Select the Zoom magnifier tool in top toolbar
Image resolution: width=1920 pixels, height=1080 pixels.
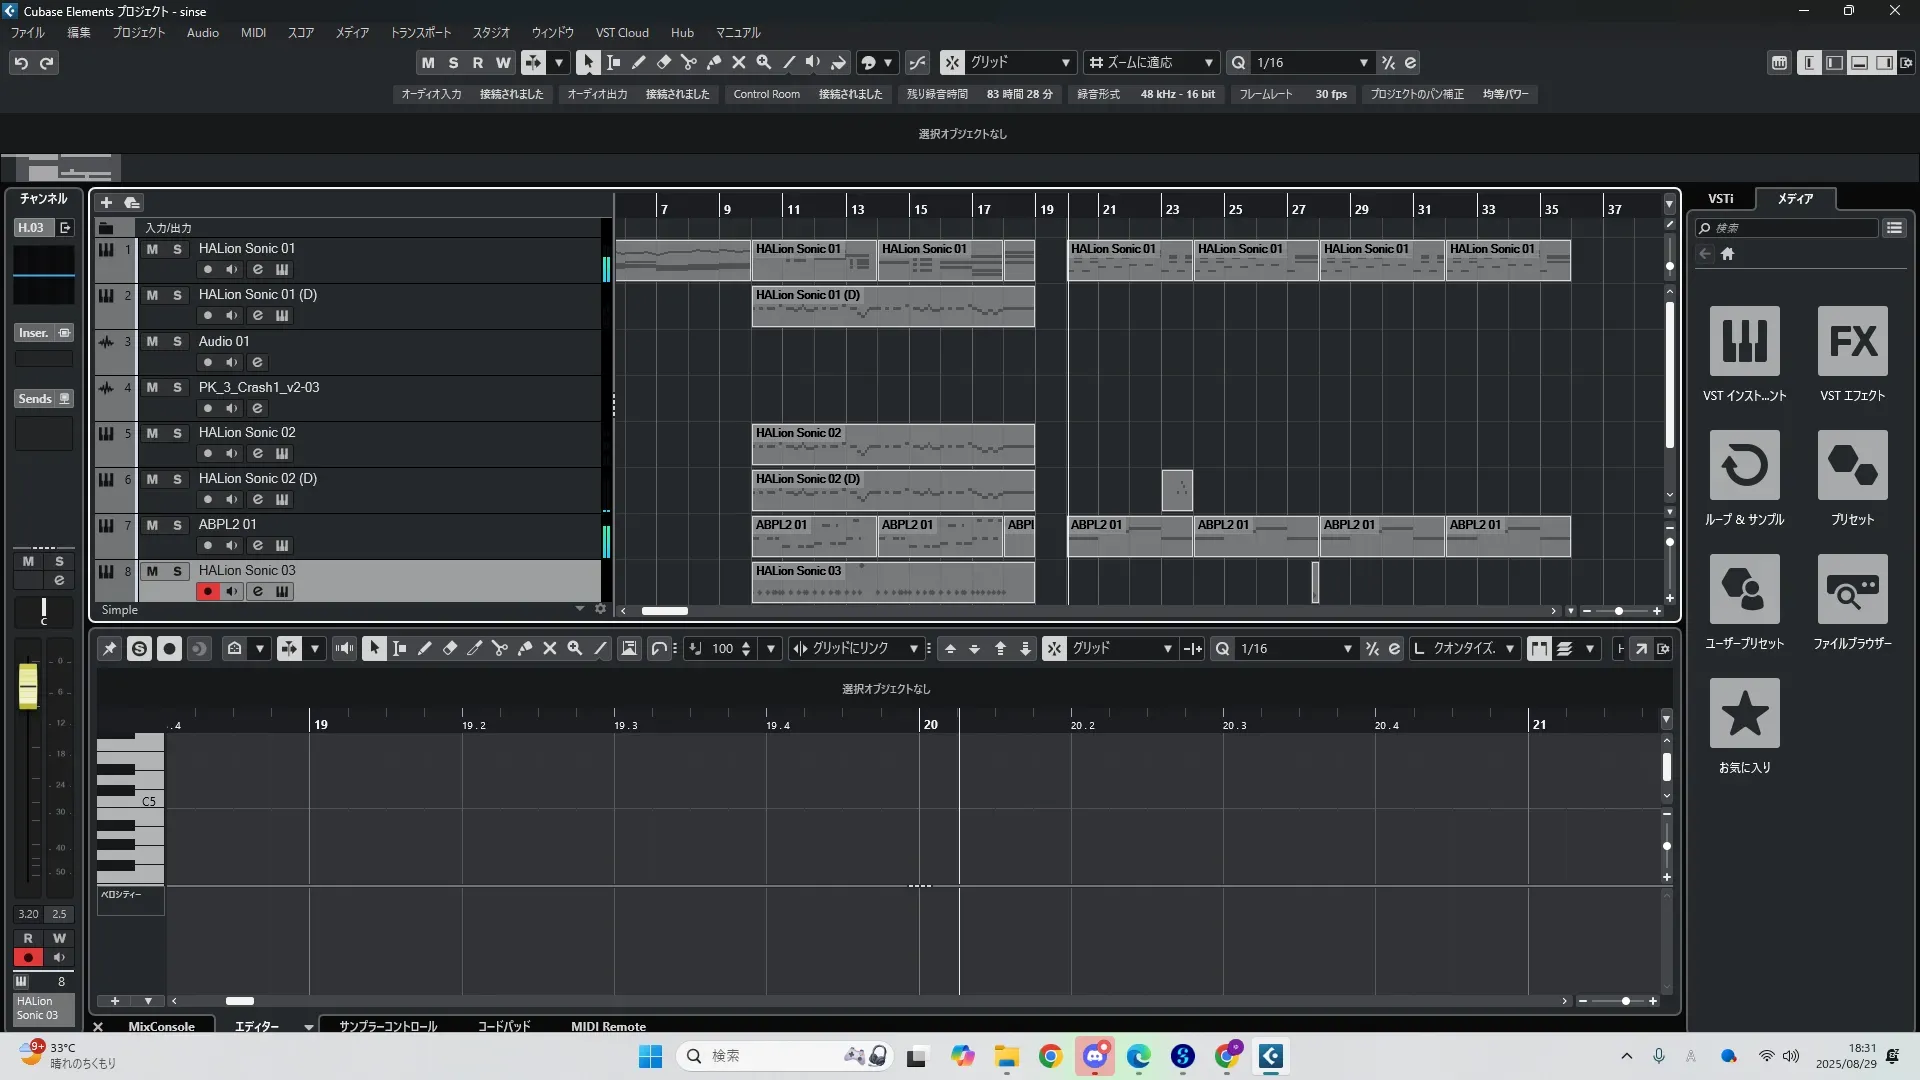764,62
